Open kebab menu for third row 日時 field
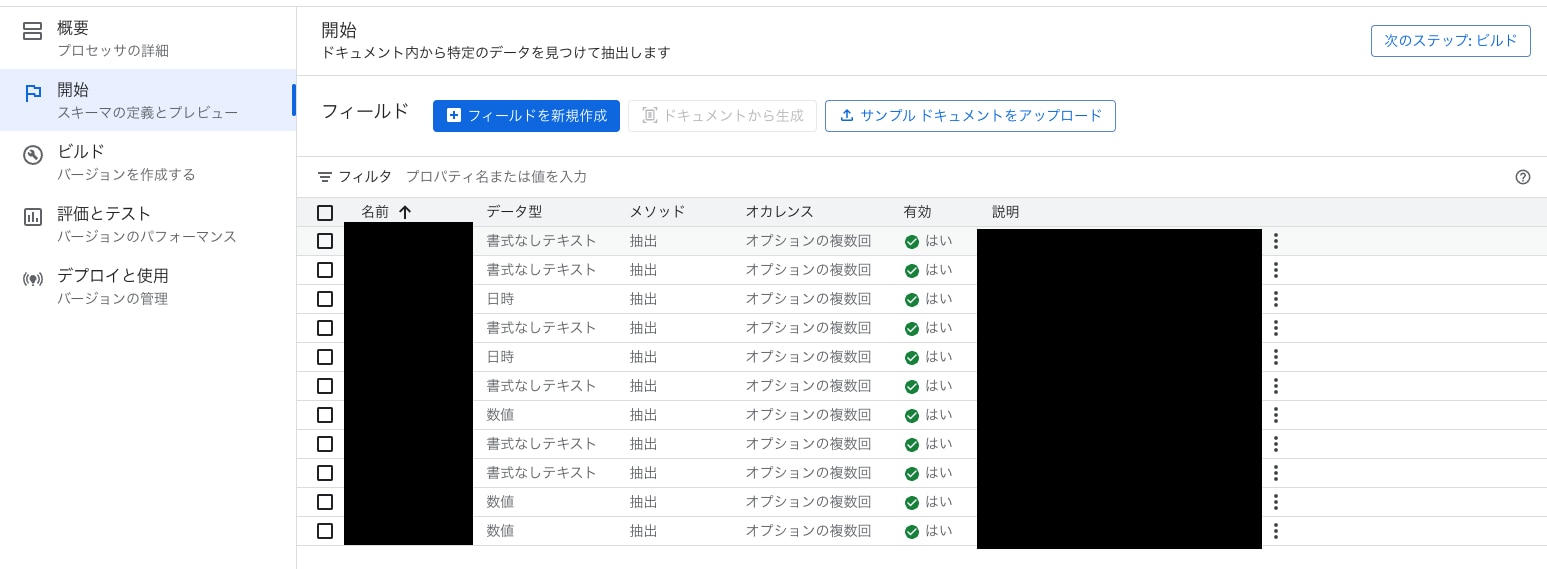Screen dimensions: 1547x569 pos(1275,299)
